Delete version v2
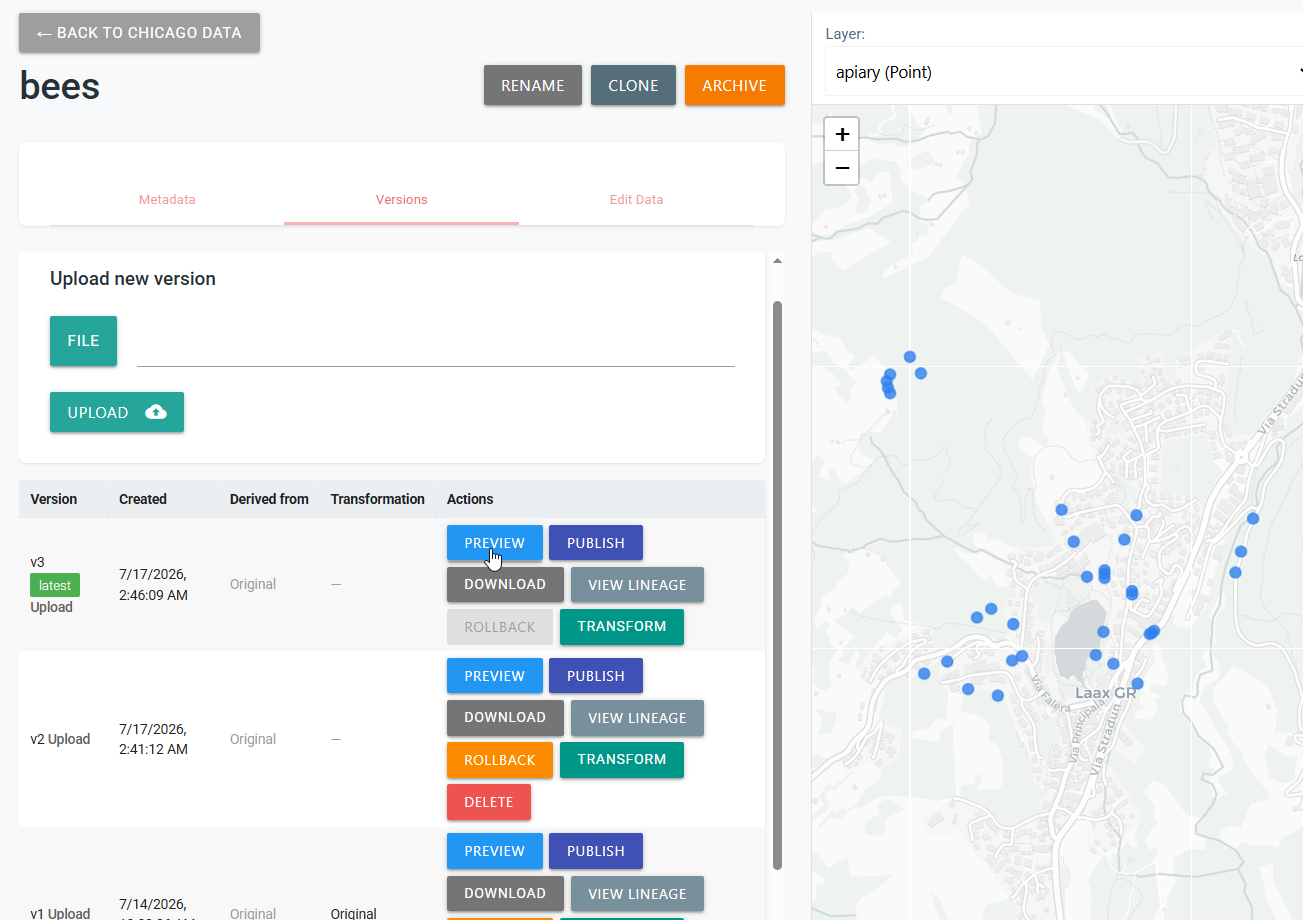Screen dimensions: 1303x920 [489, 802]
